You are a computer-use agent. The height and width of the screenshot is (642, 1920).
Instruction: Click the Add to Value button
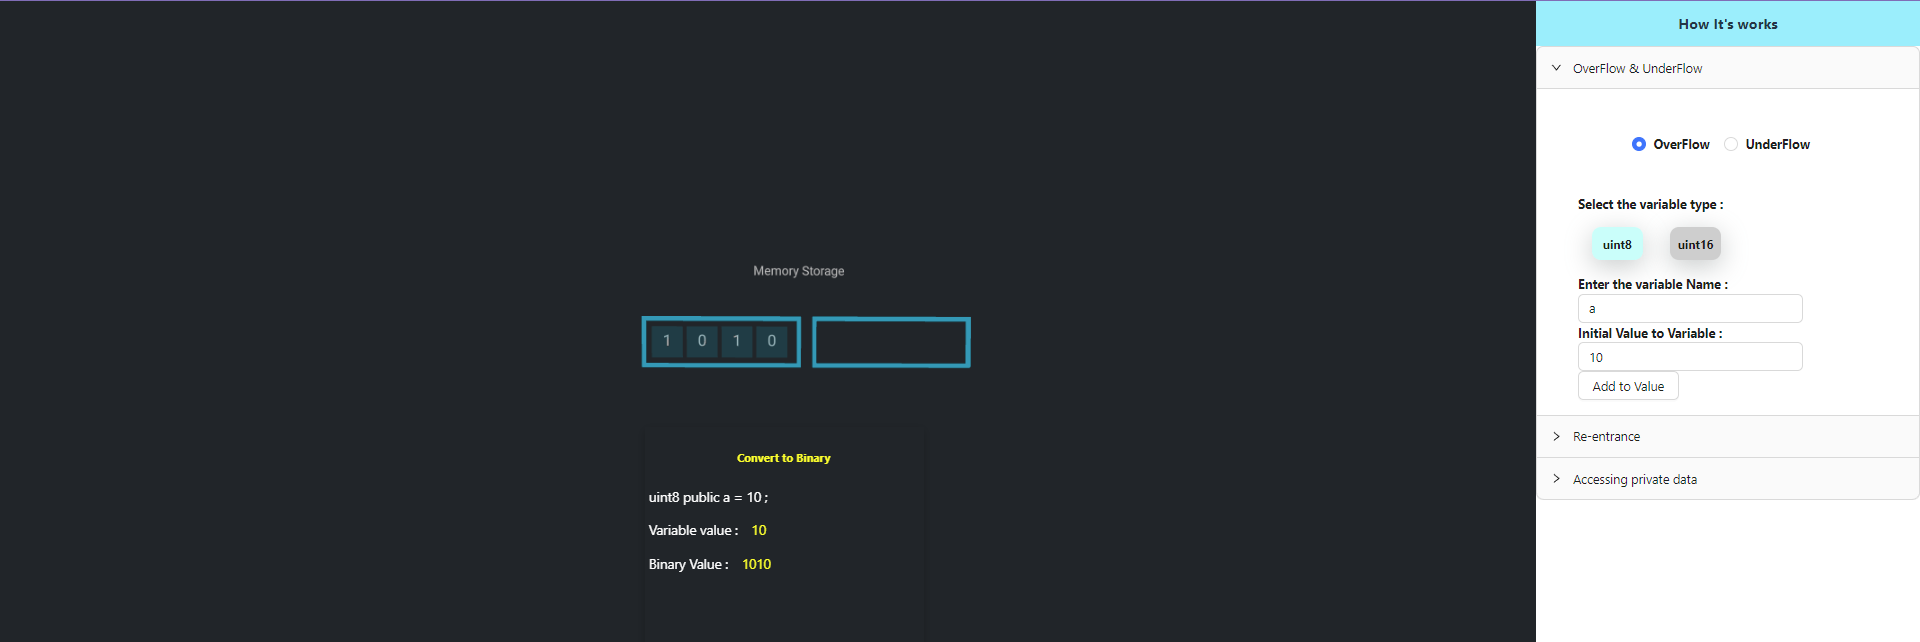[x=1628, y=386]
